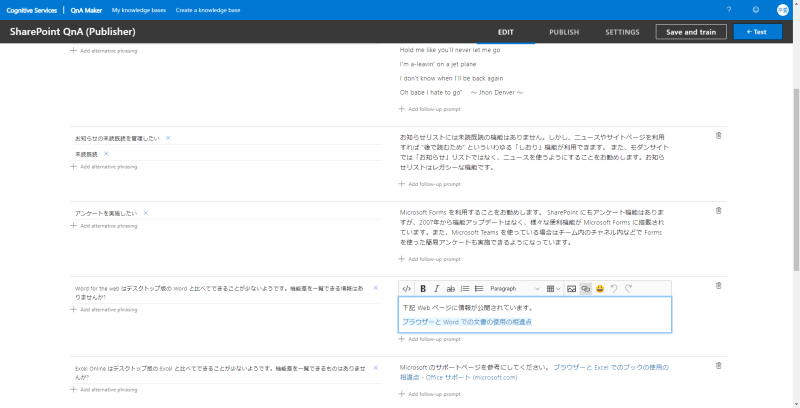Viewport: 800px width, 408px height.
Task: Click the お知らせリスト answer text
Action: coord(532,152)
